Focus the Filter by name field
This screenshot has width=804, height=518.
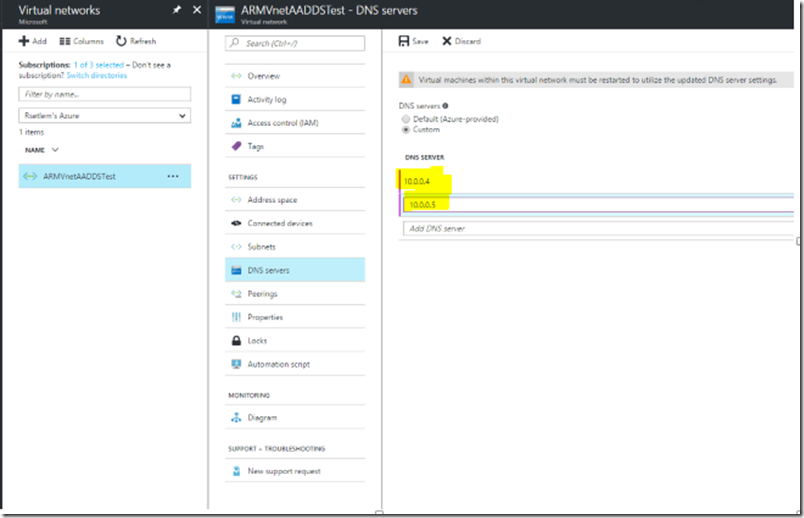[x=105, y=94]
